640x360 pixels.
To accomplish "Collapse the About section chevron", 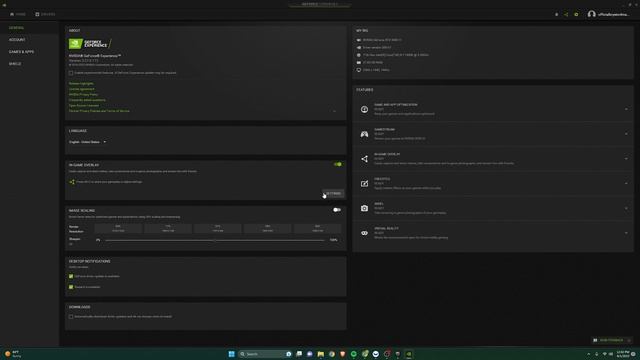I will 334,111.
